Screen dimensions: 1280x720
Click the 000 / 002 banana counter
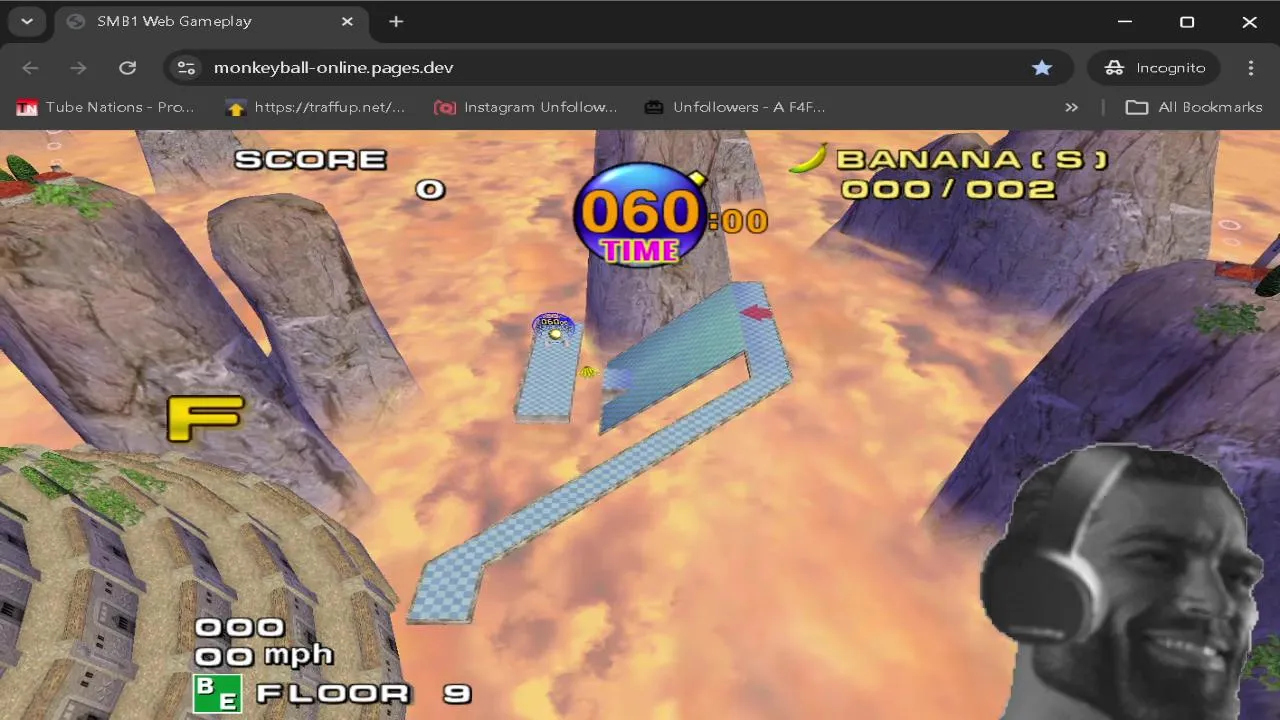pos(948,189)
